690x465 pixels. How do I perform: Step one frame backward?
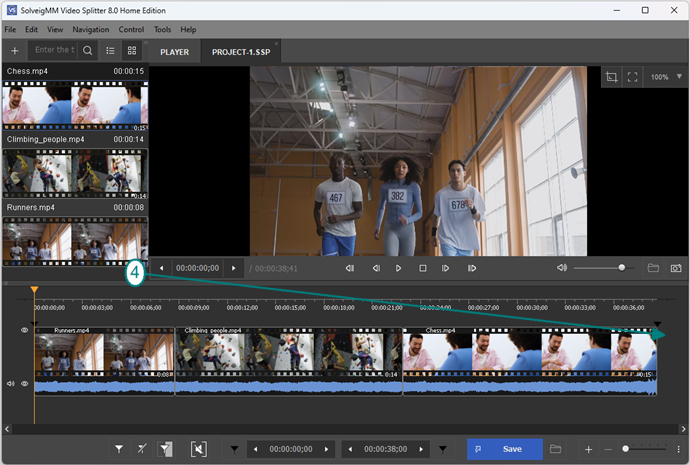(376, 268)
